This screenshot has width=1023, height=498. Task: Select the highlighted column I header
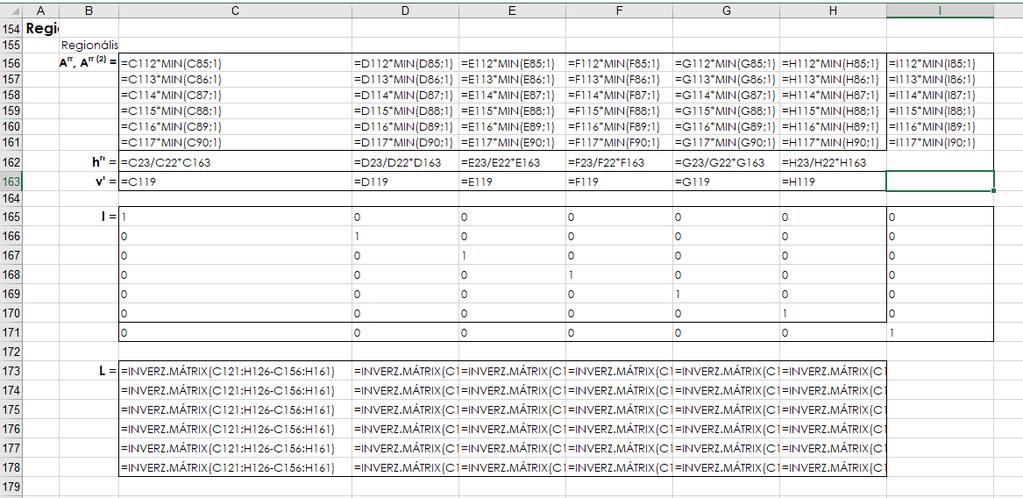(x=939, y=10)
